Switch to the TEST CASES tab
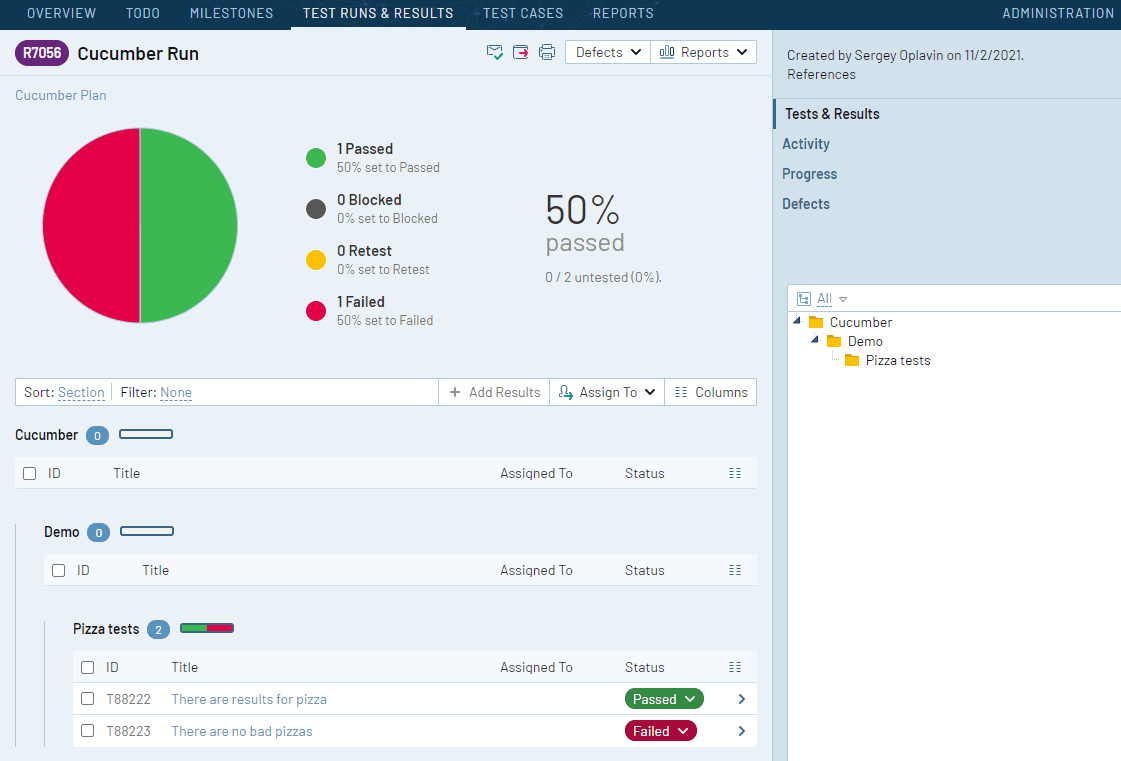 tap(522, 14)
